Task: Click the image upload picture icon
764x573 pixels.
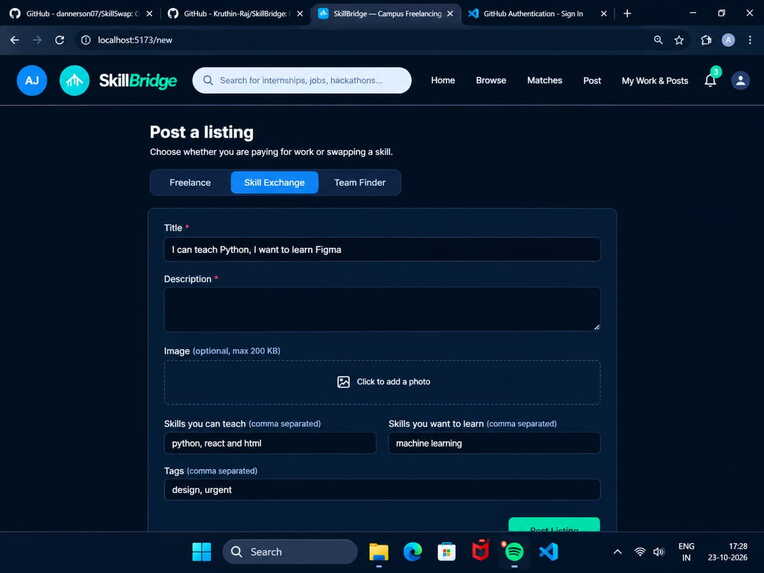Action: click(x=344, y=382)
